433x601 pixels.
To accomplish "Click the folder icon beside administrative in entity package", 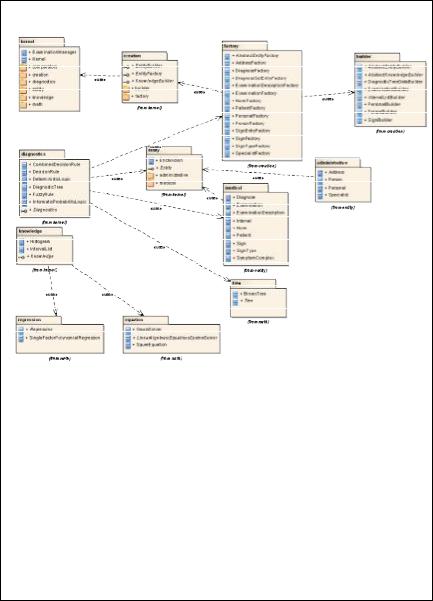I will [151, 175].
